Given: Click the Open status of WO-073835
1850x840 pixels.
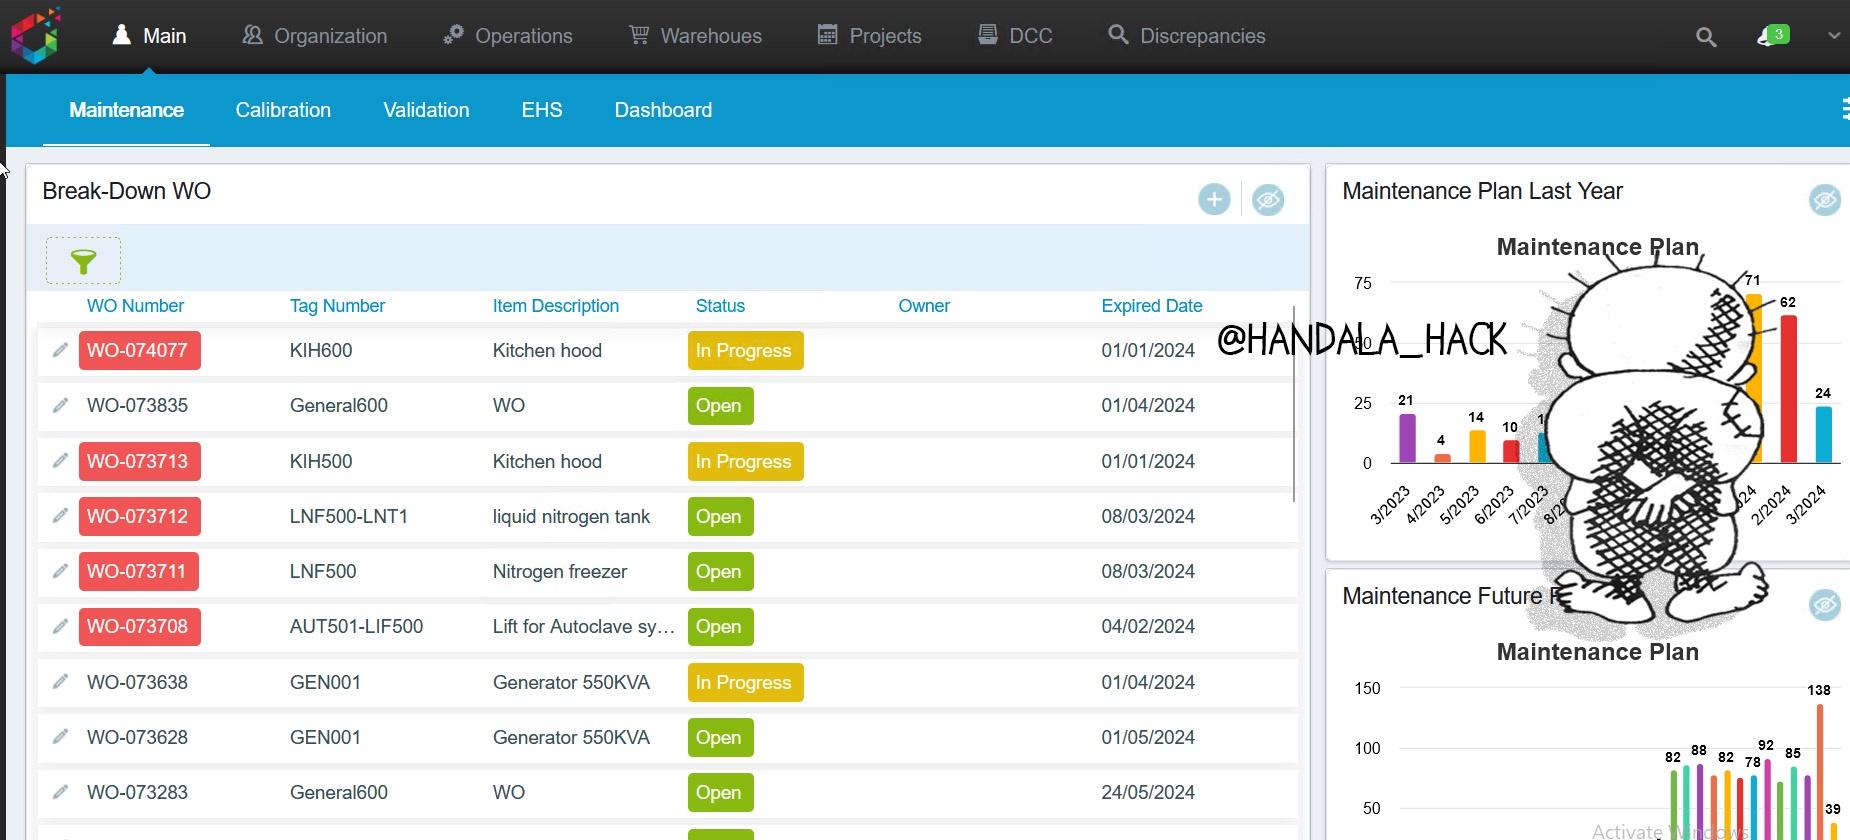Looking at the screenshot, I should tap(720, 405).
